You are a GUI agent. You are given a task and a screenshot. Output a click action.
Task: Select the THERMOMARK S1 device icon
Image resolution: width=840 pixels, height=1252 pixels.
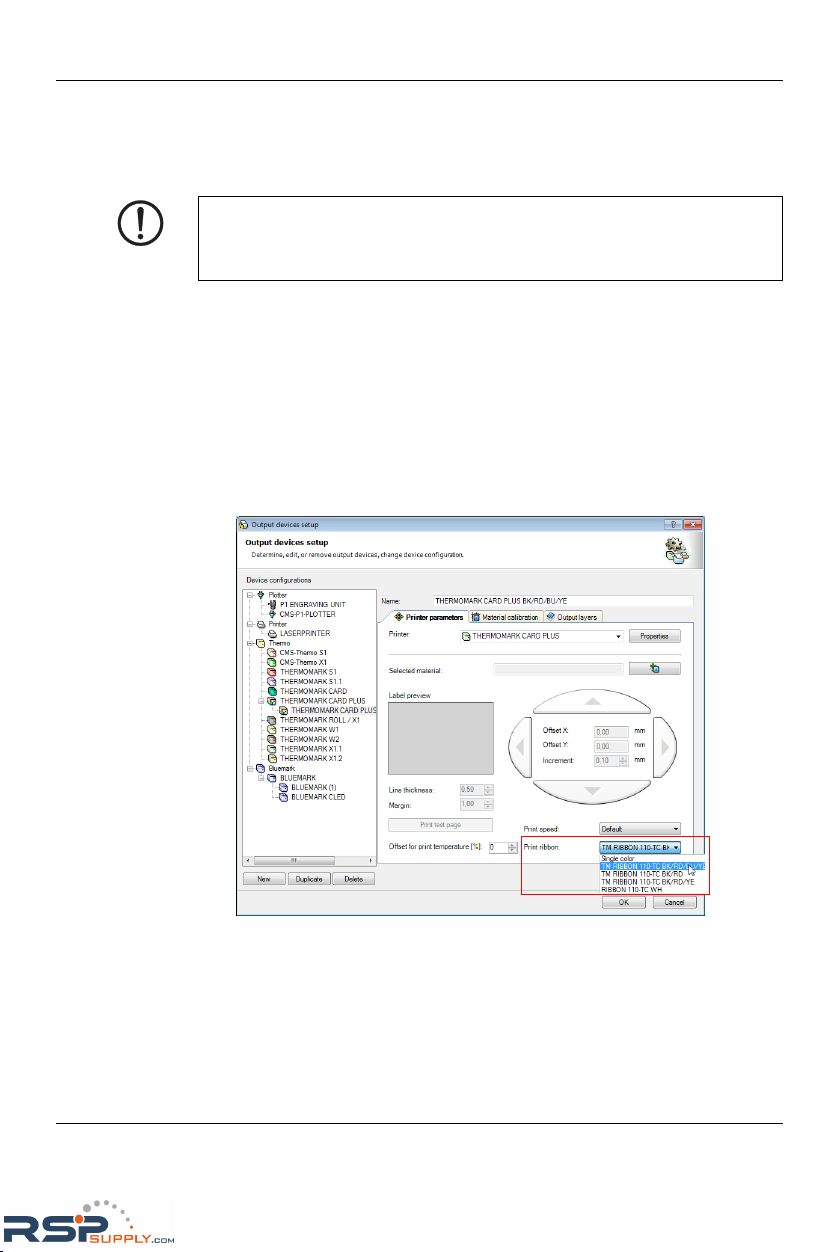click(x=272, y=672)
